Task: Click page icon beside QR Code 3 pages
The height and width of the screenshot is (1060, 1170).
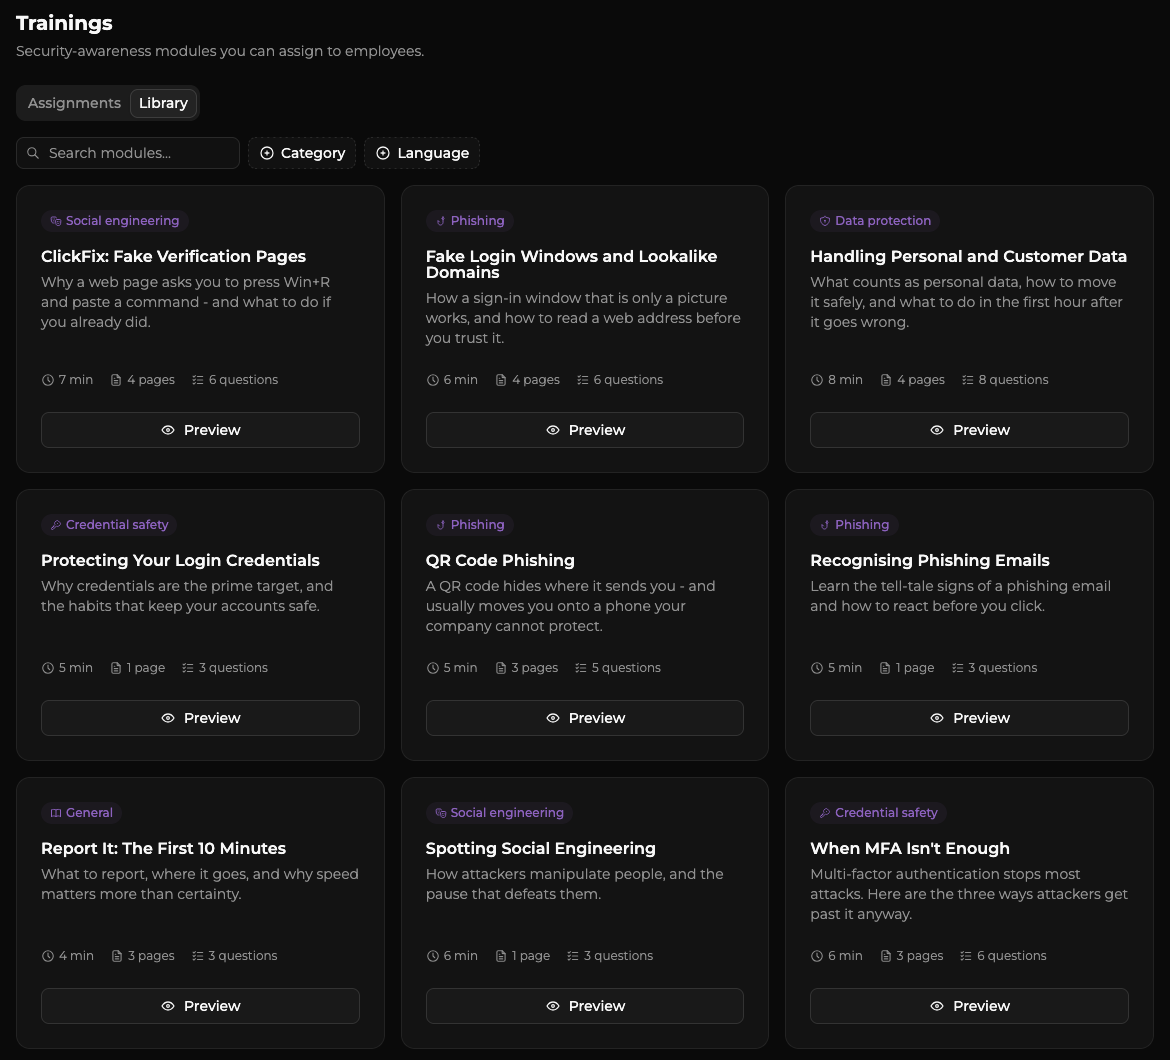Action: (x=501, y=668)
